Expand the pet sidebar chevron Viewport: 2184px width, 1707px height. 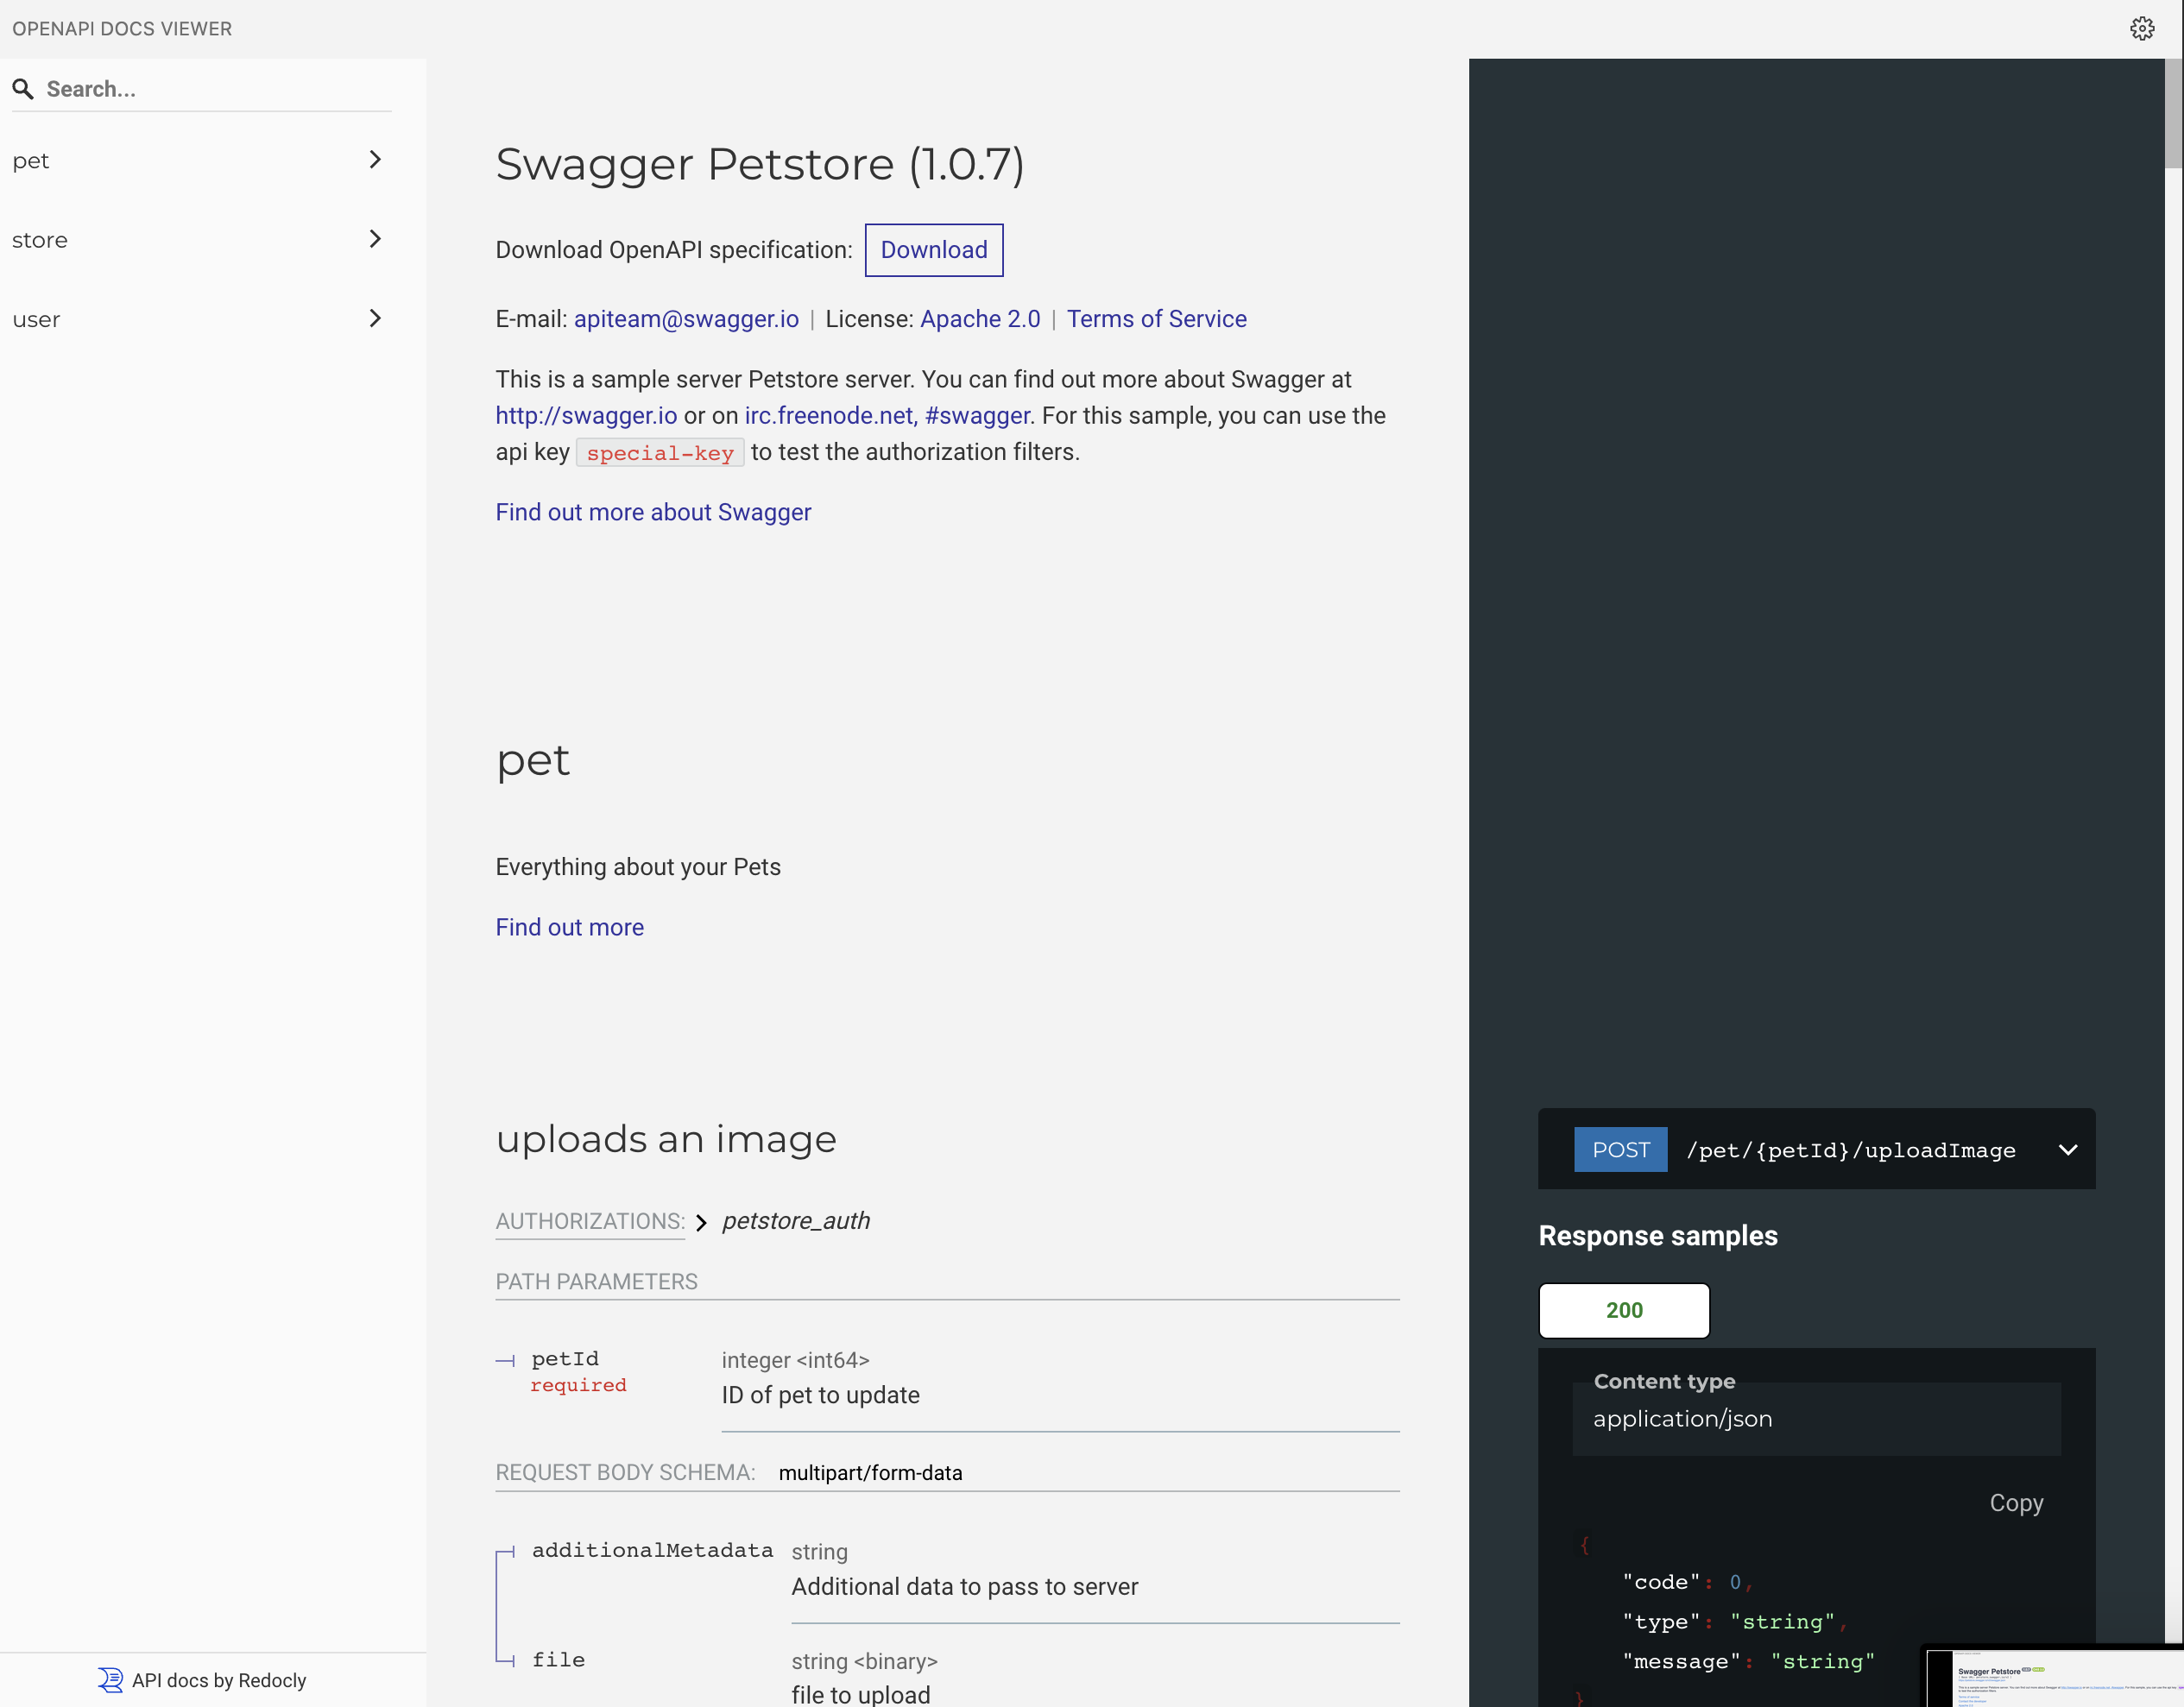(x=375, y=160)
